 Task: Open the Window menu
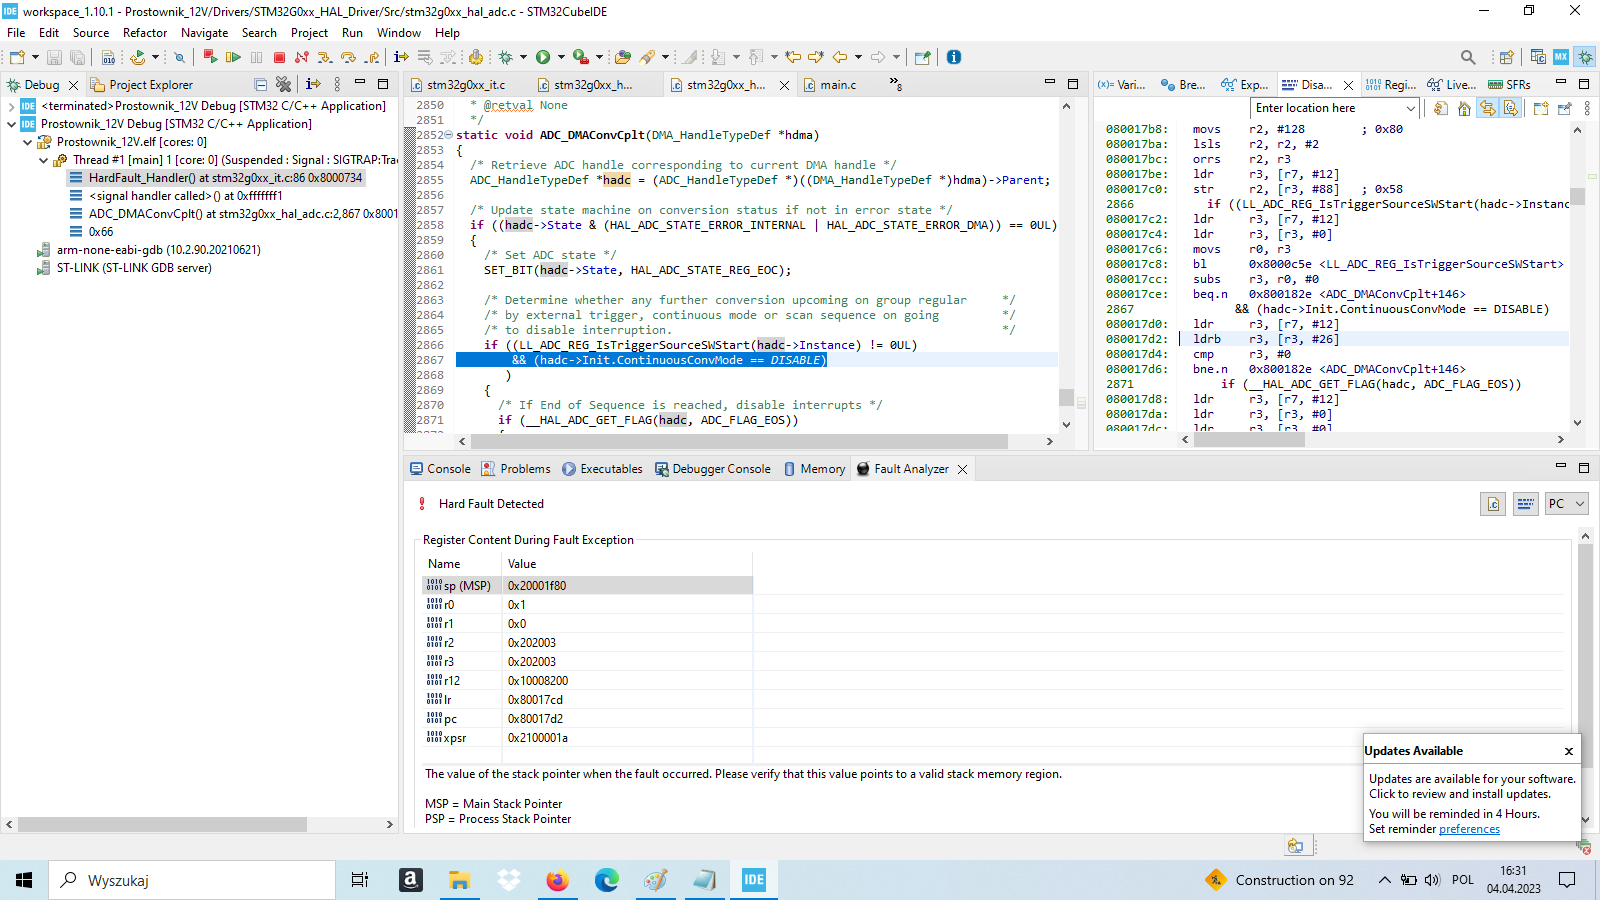399,33
